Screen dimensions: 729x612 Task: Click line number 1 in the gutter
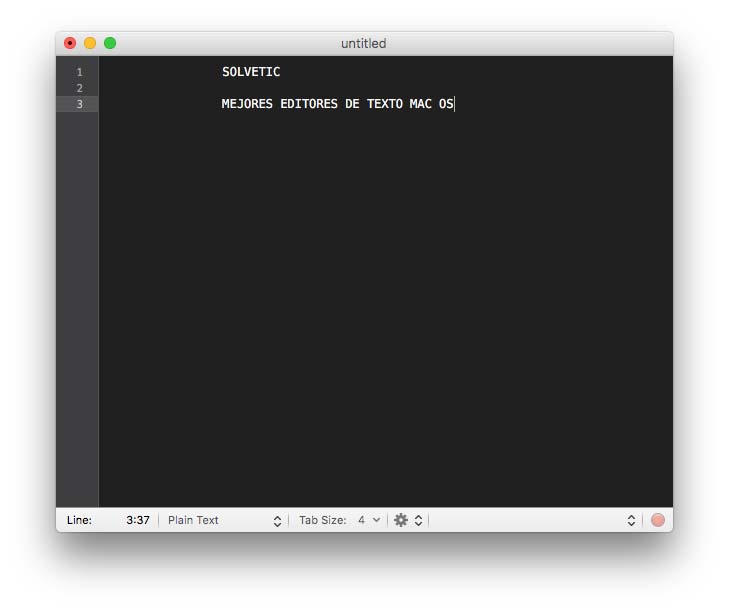[x=80, y=72]
